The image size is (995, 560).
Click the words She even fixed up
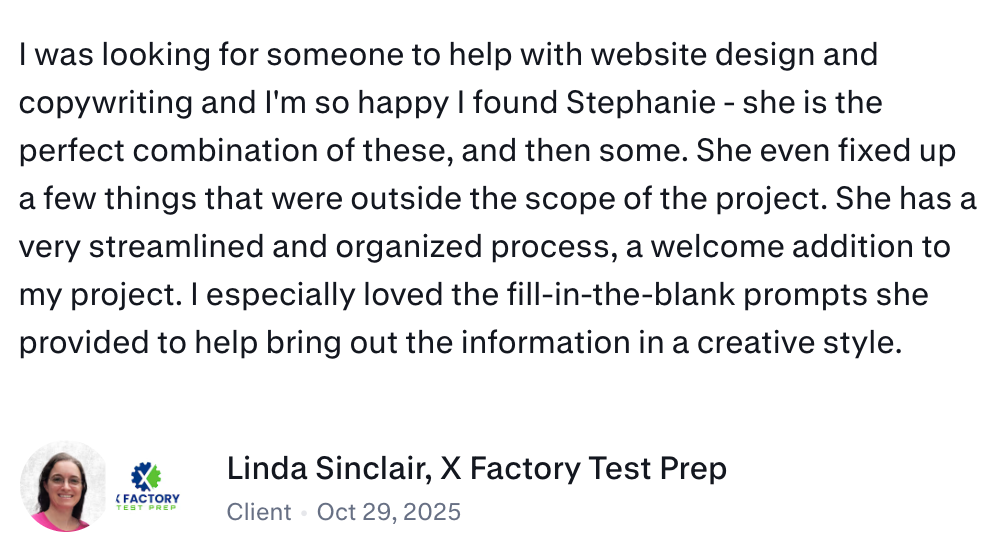click(x=826, y=152)
